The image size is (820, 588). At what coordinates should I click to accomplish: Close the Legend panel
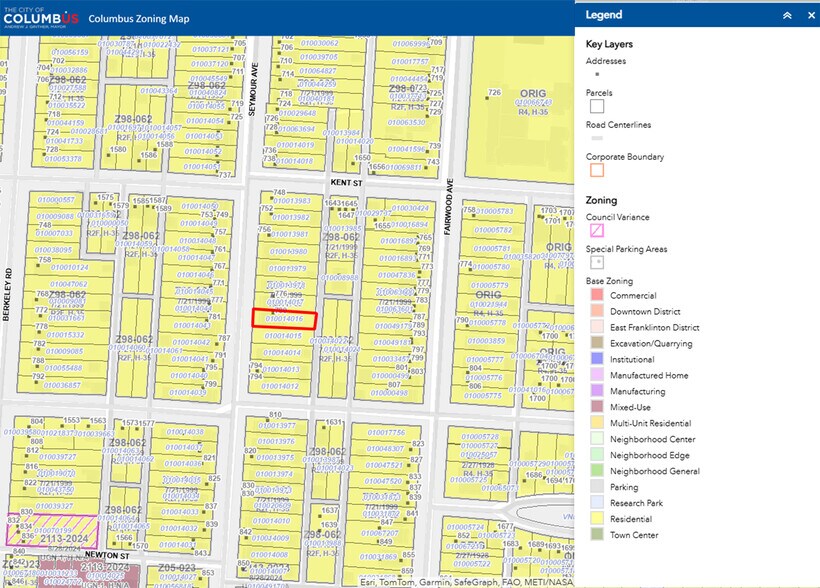[808, 15]
